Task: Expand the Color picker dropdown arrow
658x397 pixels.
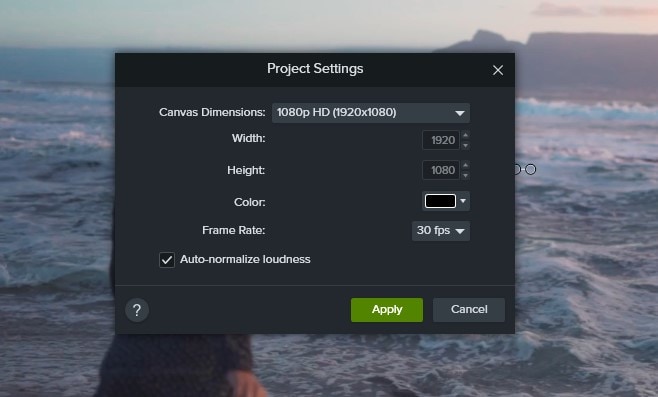Action: pyautogui.click(x=463, y=201)
